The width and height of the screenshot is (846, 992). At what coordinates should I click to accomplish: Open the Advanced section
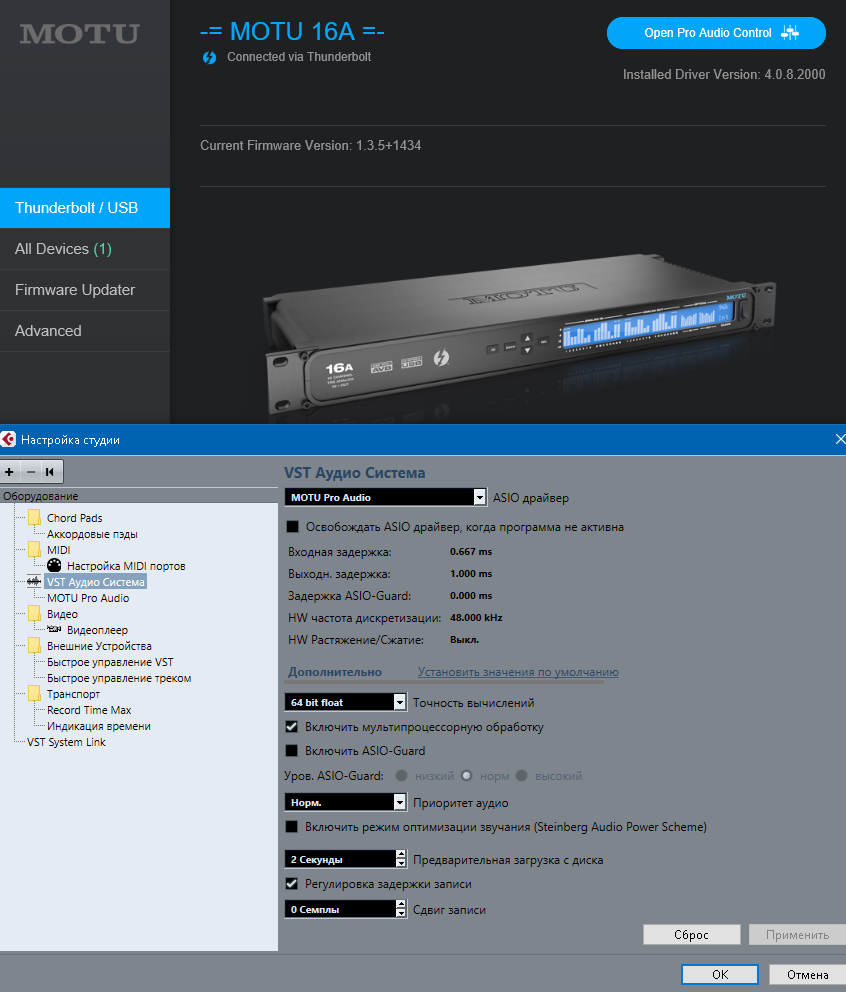coord(85,331)
